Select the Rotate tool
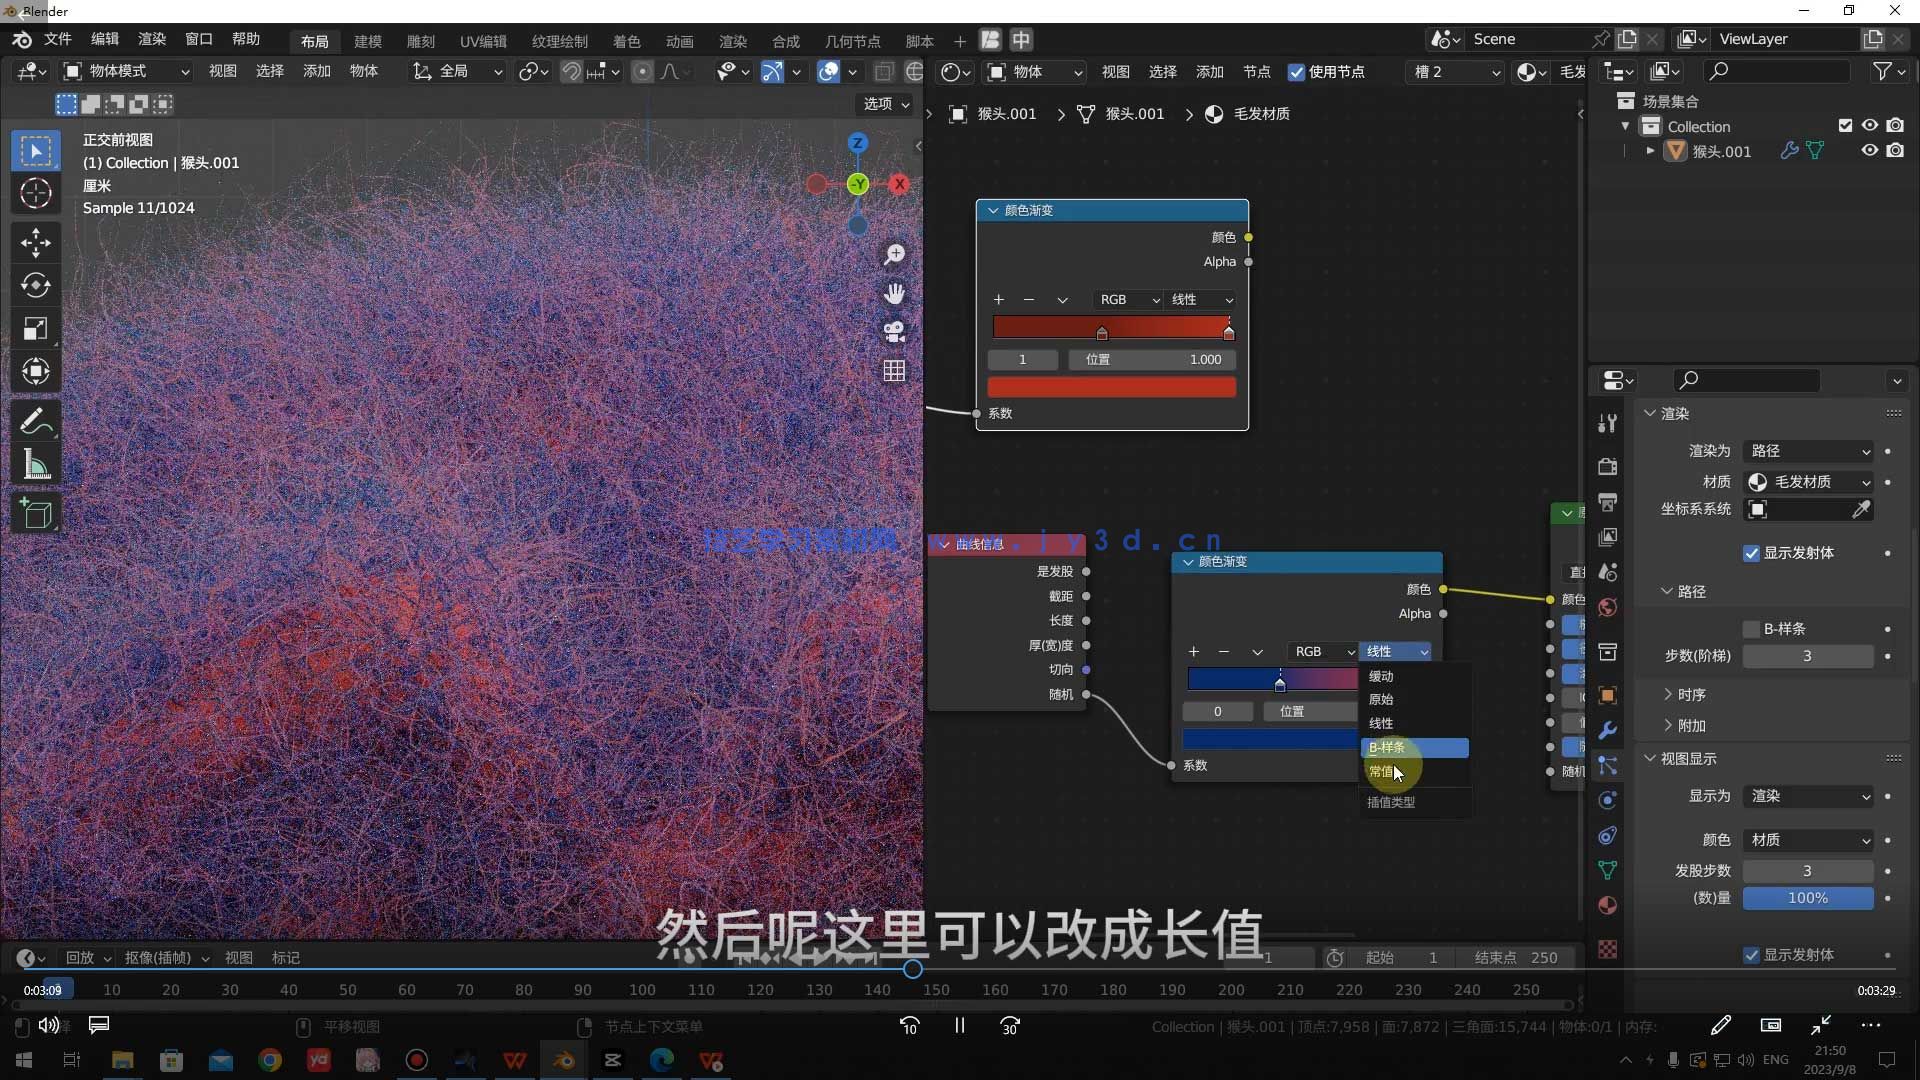The height and width of the screenshot is (1080, 1920). point(35,286)
